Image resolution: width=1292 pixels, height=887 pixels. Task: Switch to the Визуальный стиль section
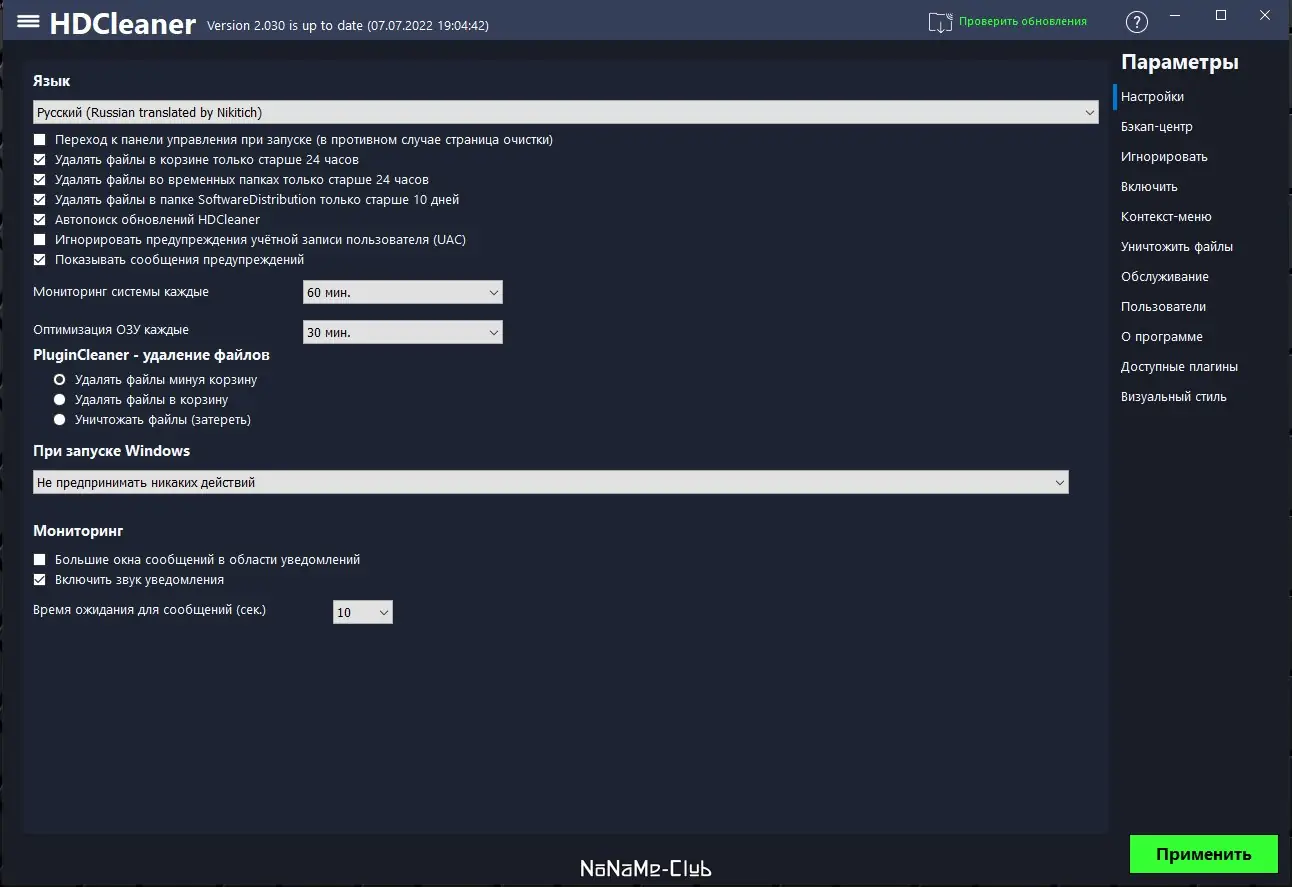point(1174,397)
